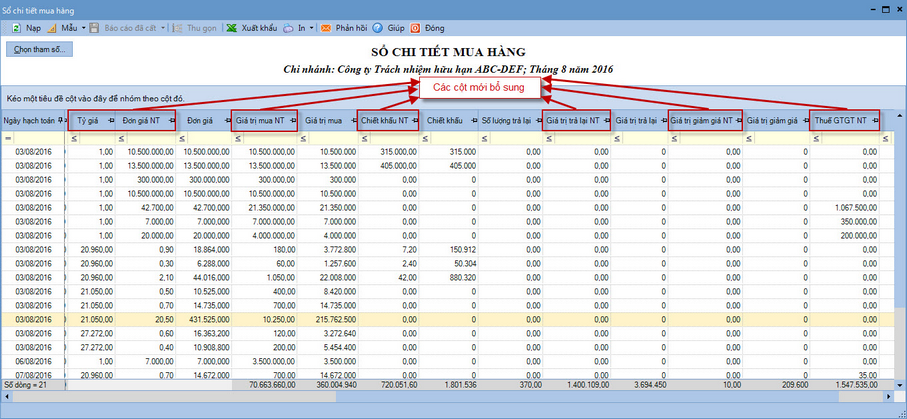The height and width of the screenshot is (419, 907).
Task: Export to Excel with Xuất khẩu
Action: coord(252,28)
